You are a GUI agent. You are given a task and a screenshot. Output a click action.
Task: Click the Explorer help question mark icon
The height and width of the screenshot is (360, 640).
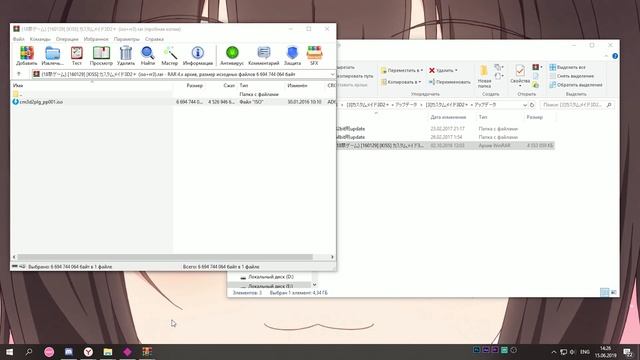coord(615,56)
